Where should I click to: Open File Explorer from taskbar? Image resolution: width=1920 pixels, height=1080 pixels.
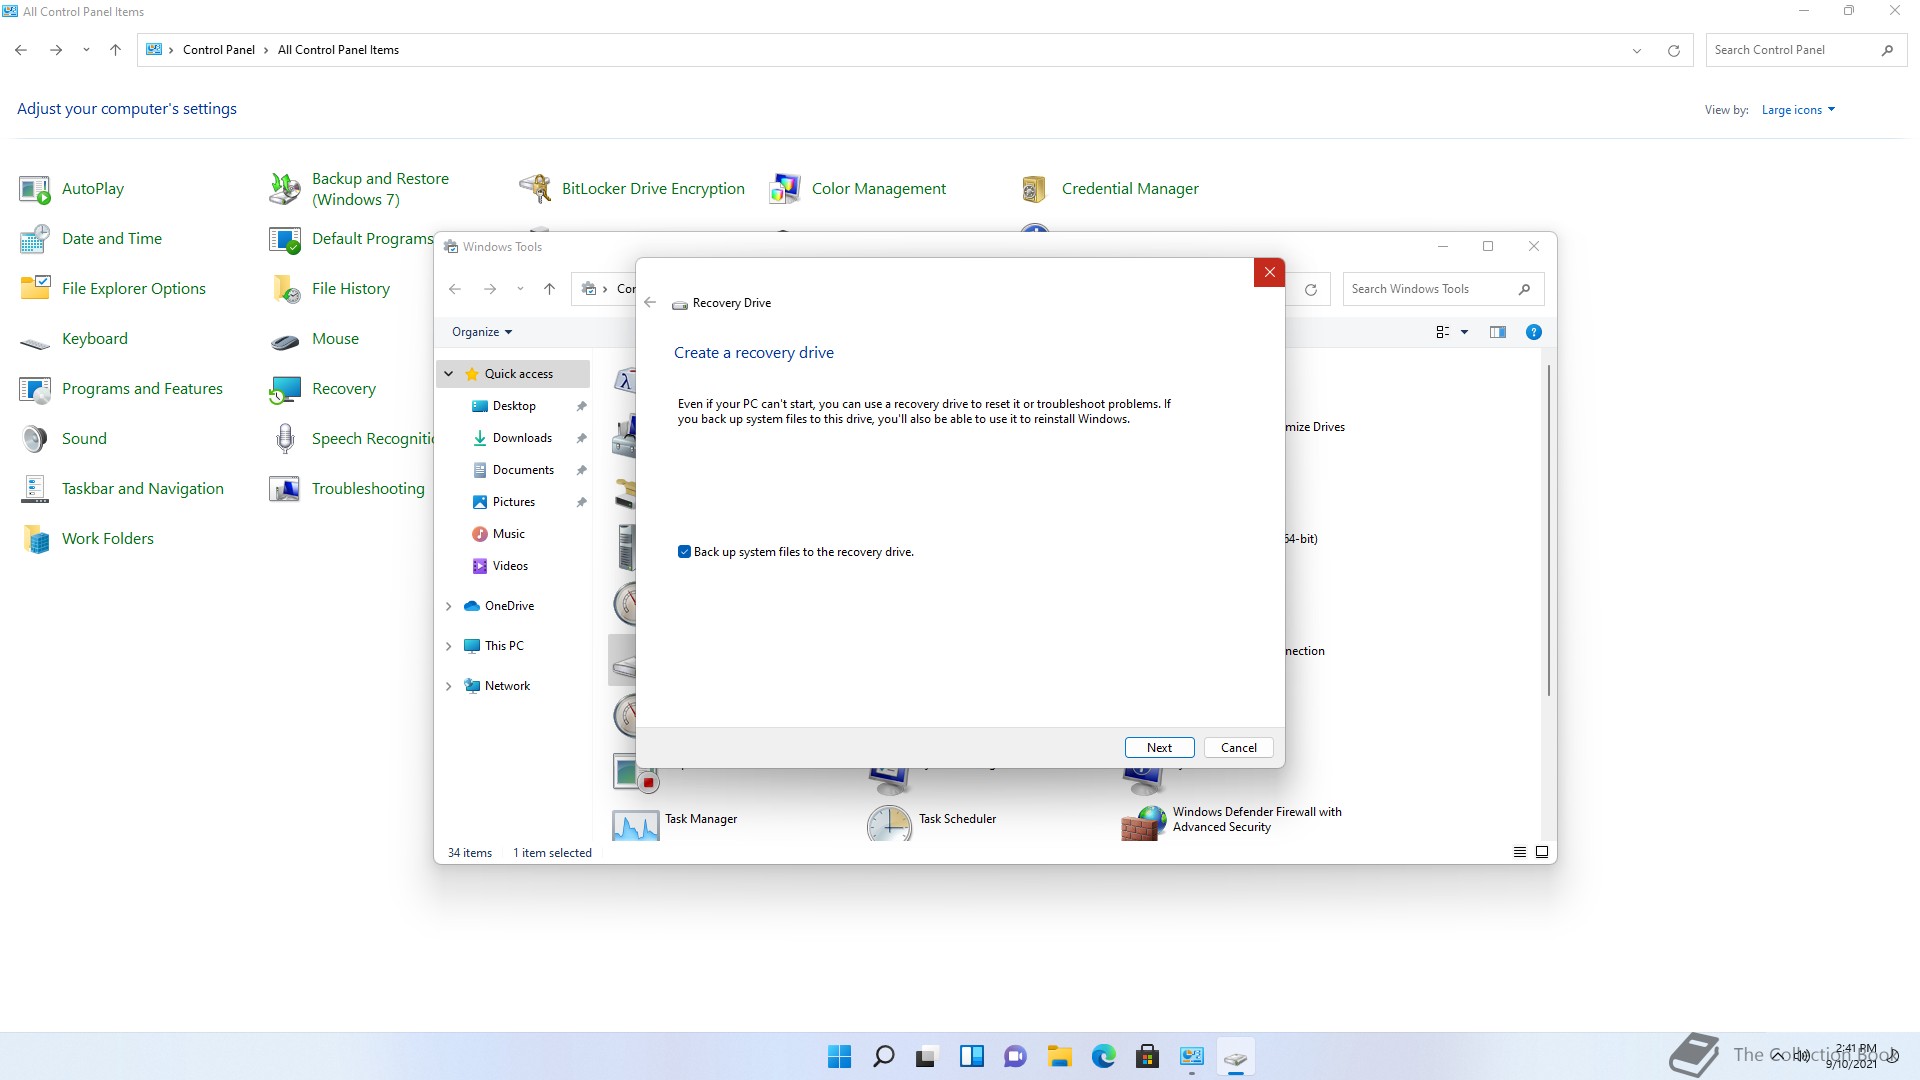[x=1059, y=1056]
